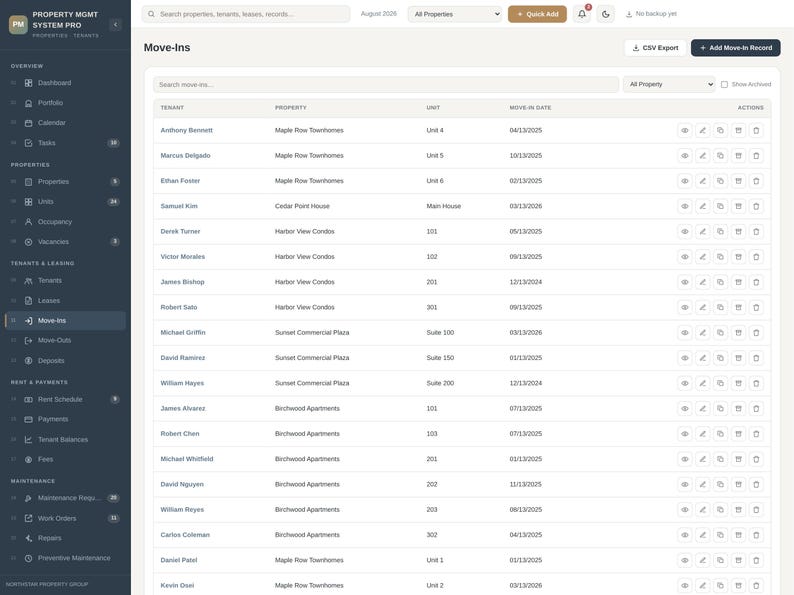Viewport: 794px width, 595px height.
Task: Open Kevin Osei tenant link
Action: pyautogui.click(x=177, y=585)
